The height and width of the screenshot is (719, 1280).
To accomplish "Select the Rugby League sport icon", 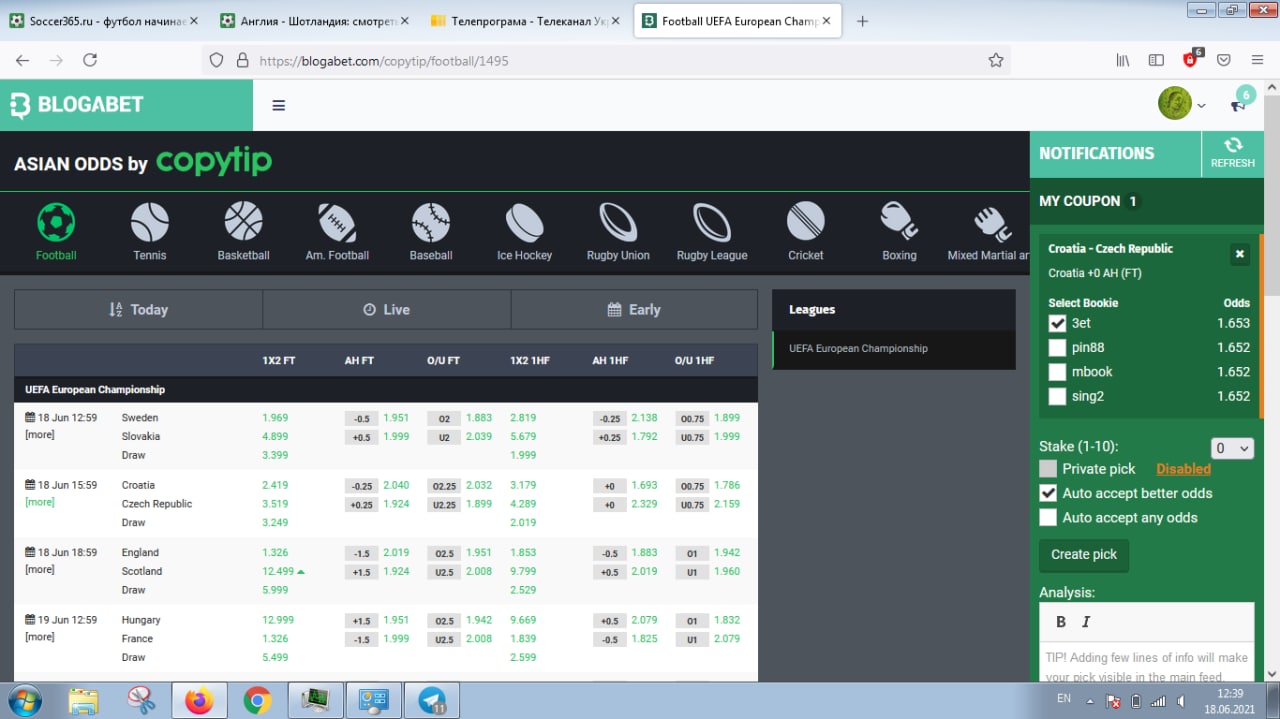I will [x=712, y=222].
